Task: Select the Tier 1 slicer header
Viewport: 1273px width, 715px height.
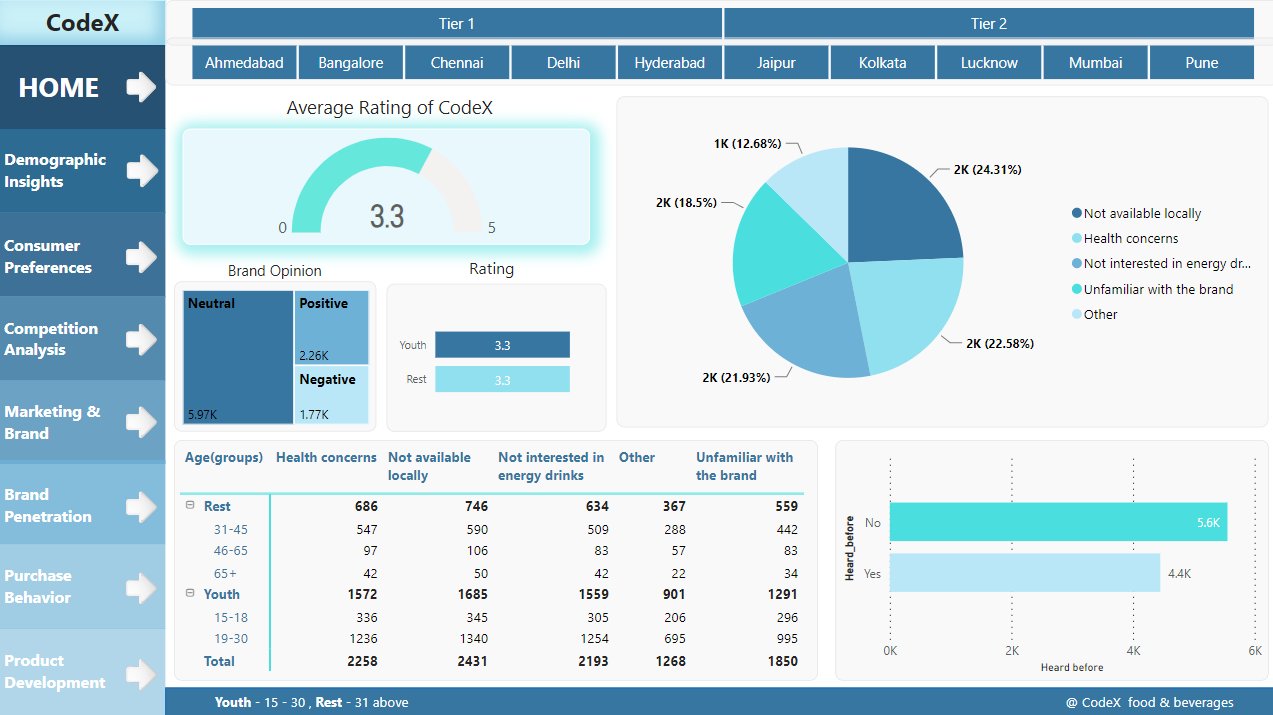Action: pos(457,23)
